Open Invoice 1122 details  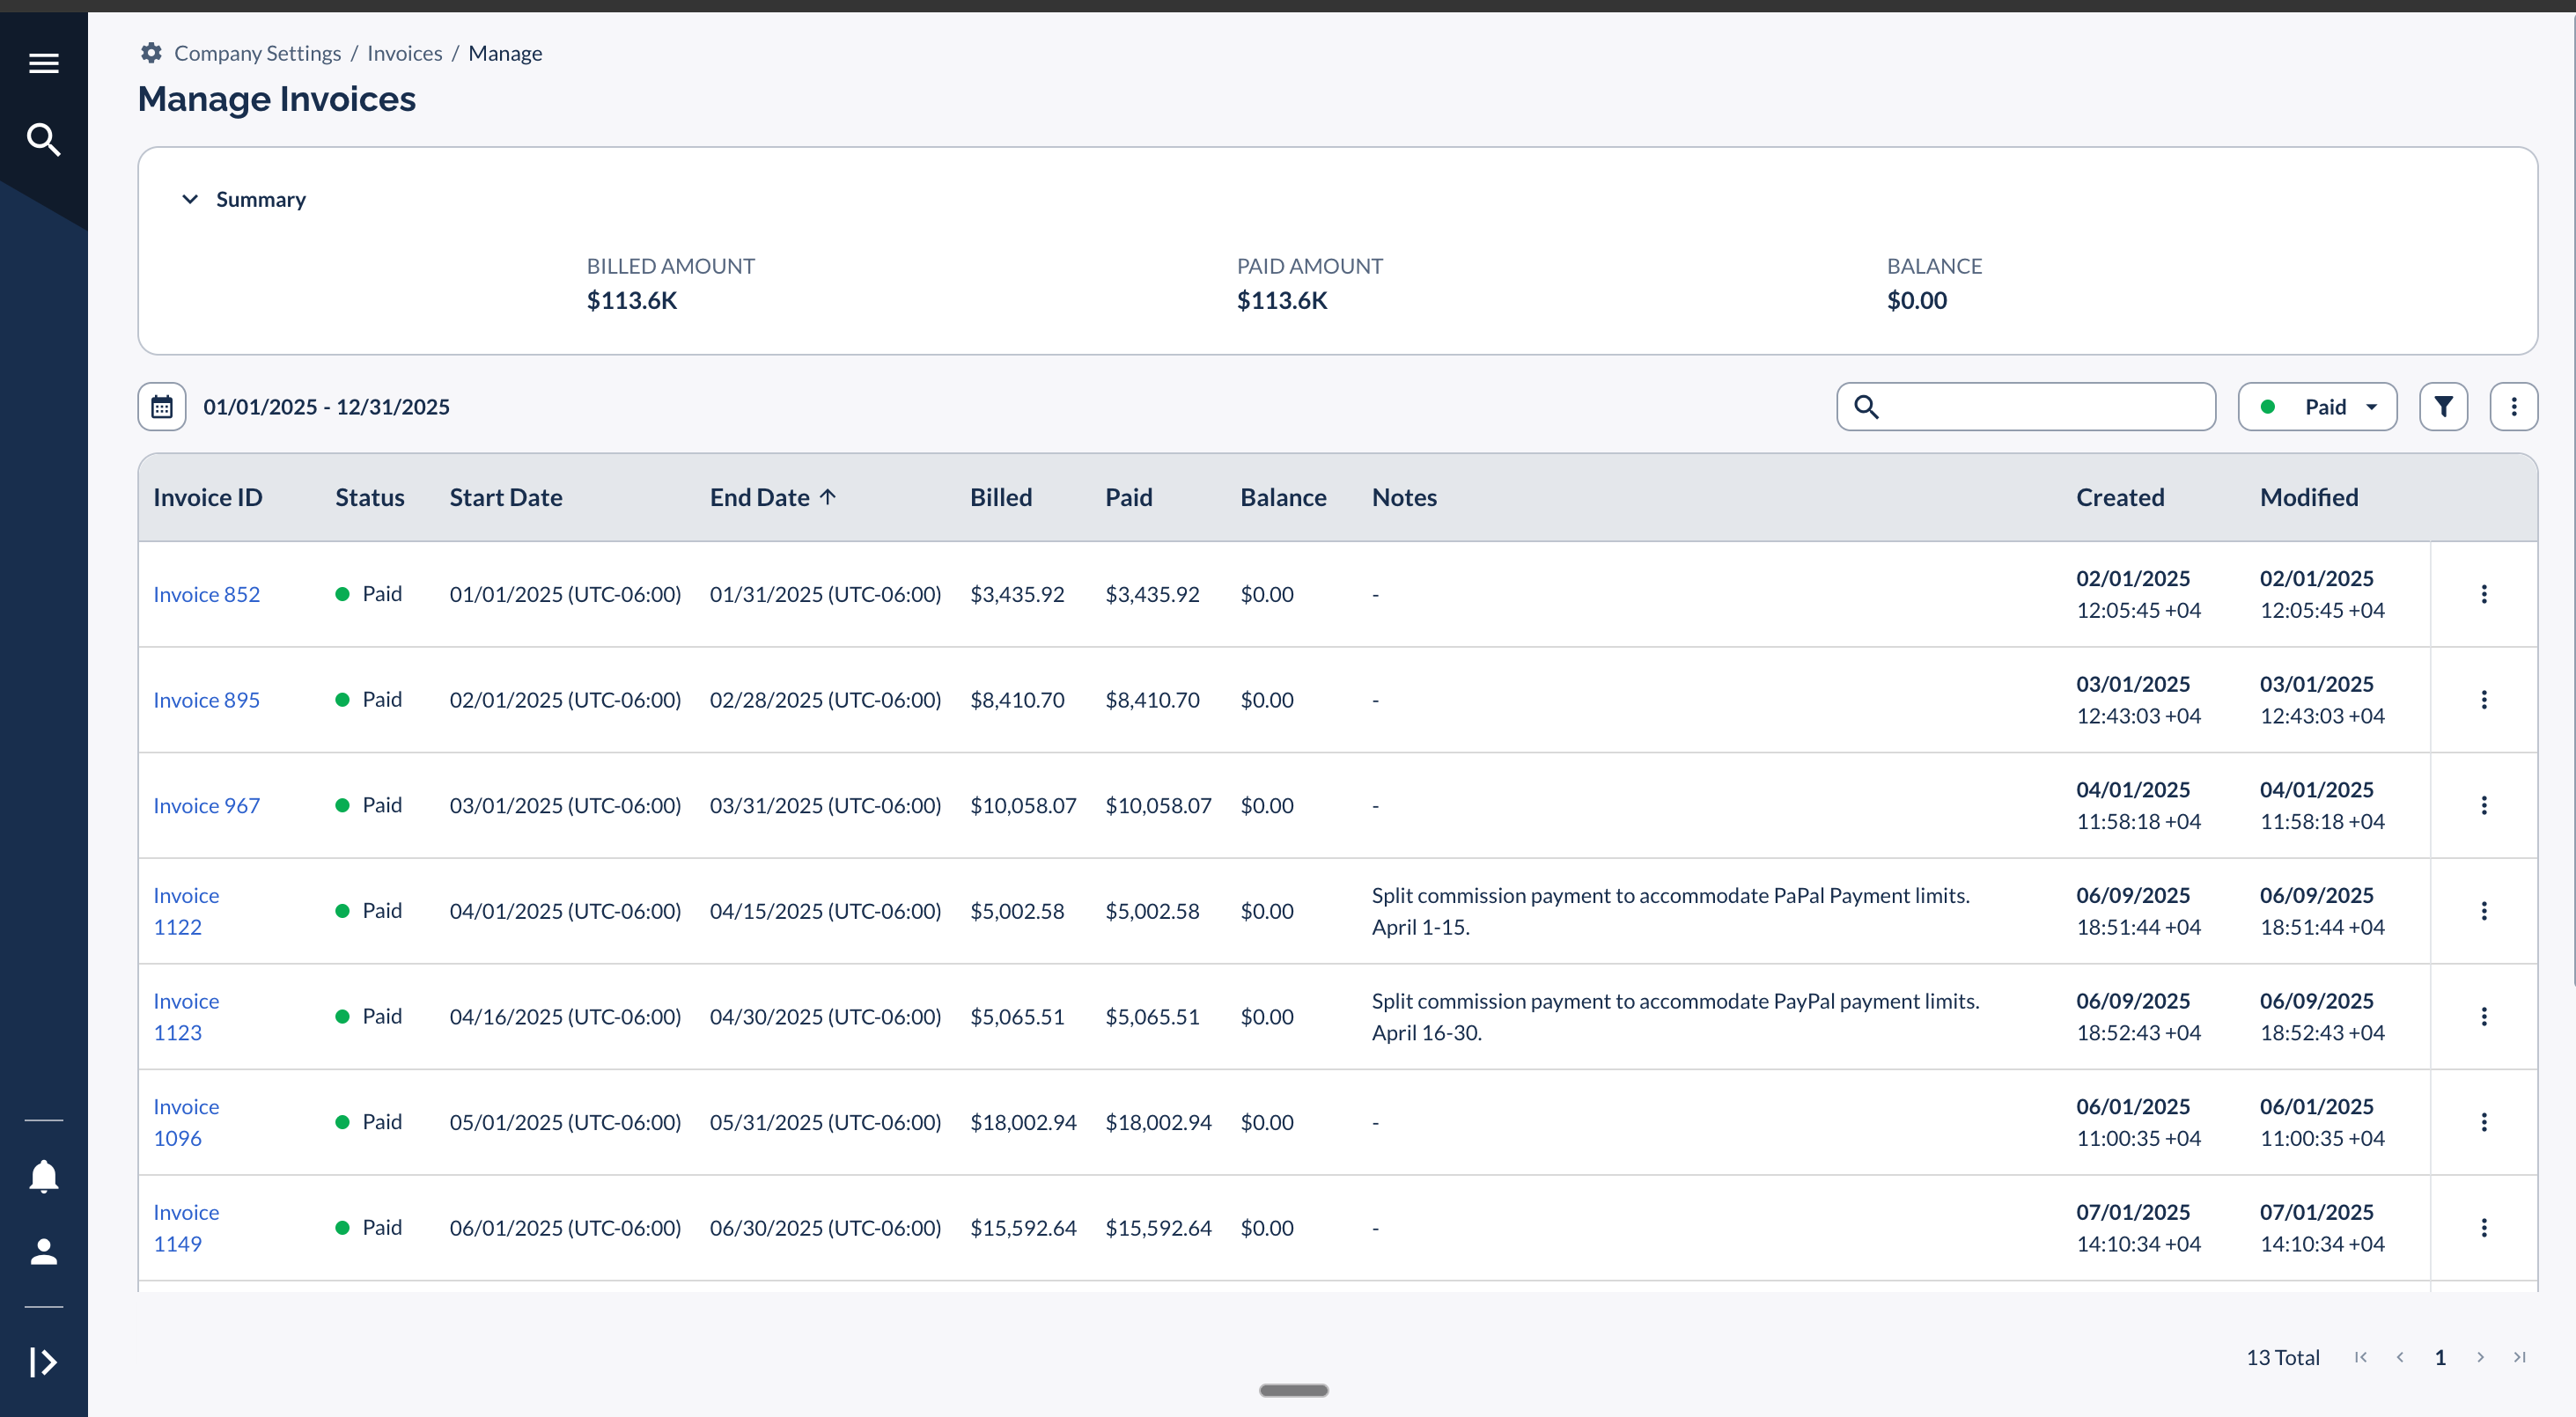pos(185,910)
